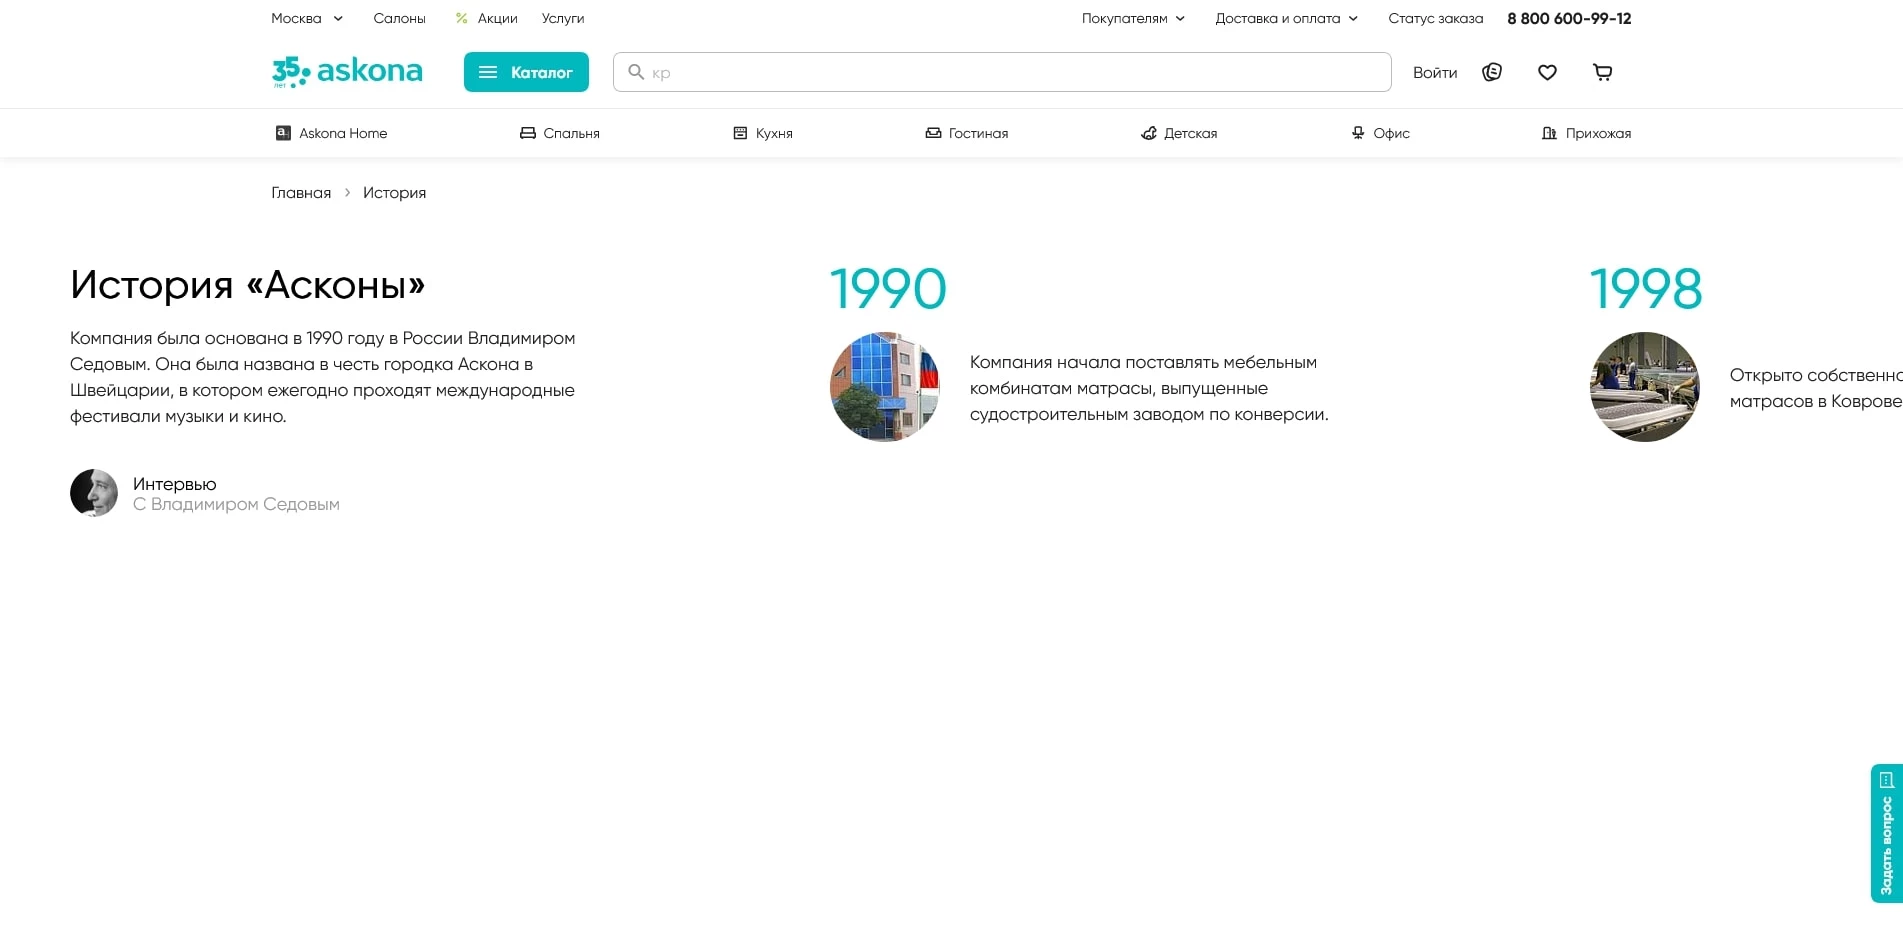Screen dimensions: 1903x927
Task: Select the loyalty card icon next to Войти
Action: pos(1491,72)
